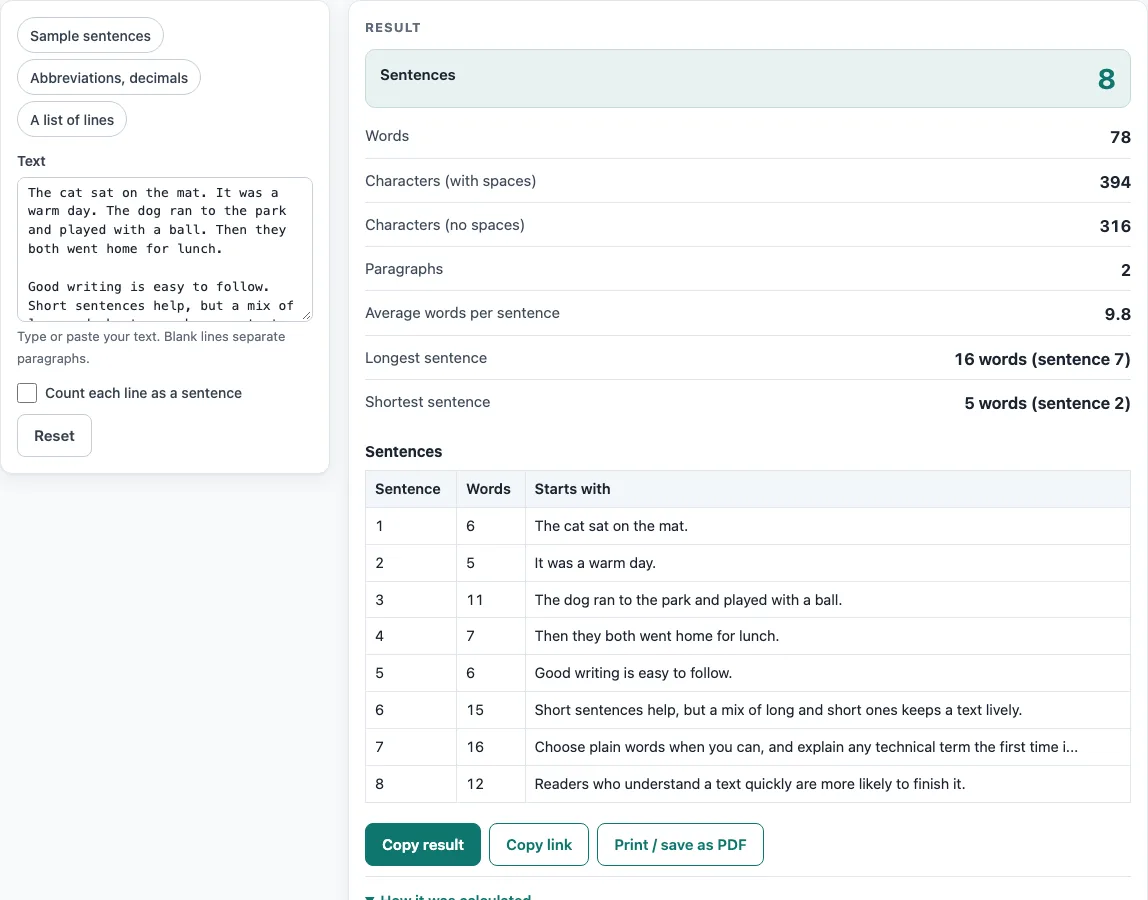Click the Longest sentence label

coord(425,358)
